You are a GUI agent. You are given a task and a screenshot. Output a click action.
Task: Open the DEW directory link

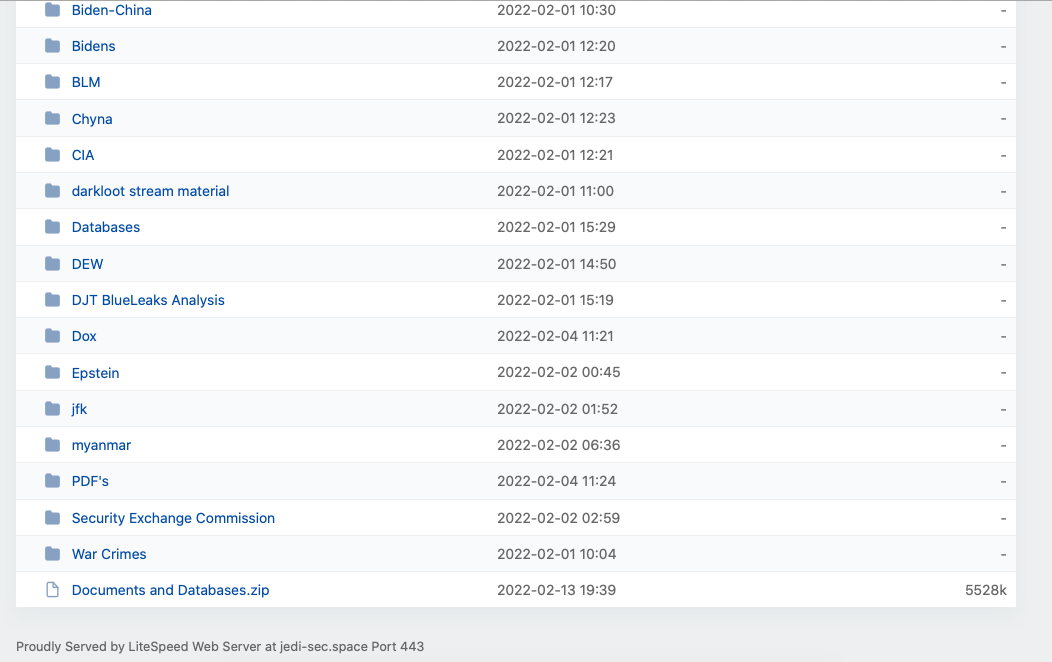tap(87, 264)
